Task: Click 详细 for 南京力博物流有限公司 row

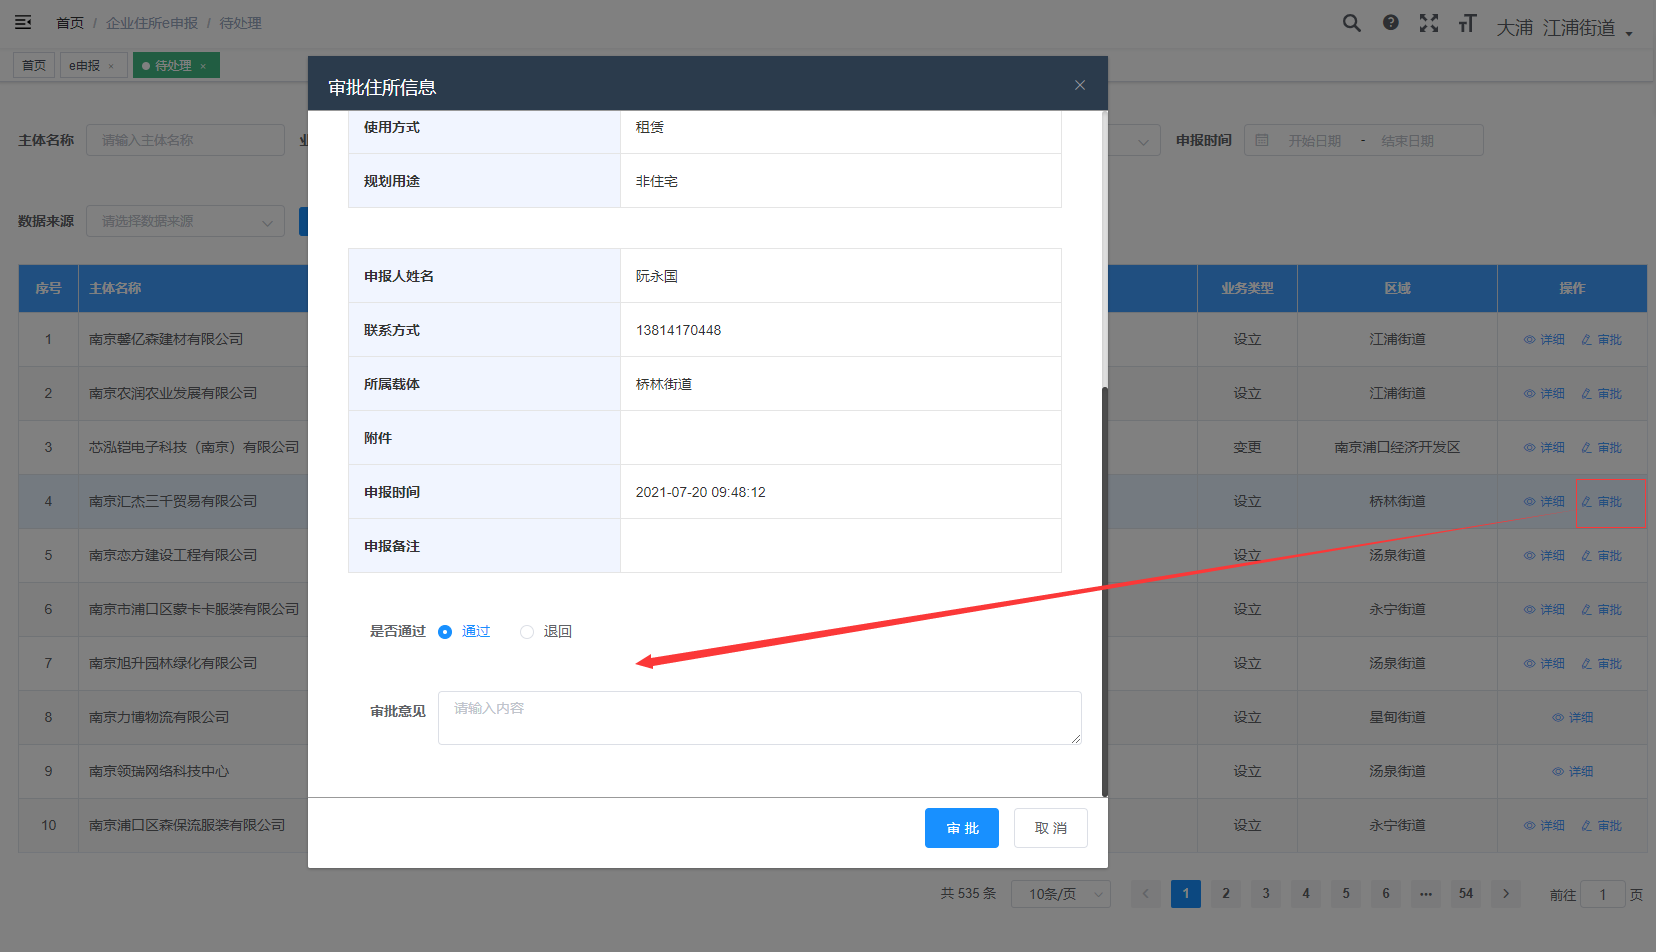Action: [1573, 718]
